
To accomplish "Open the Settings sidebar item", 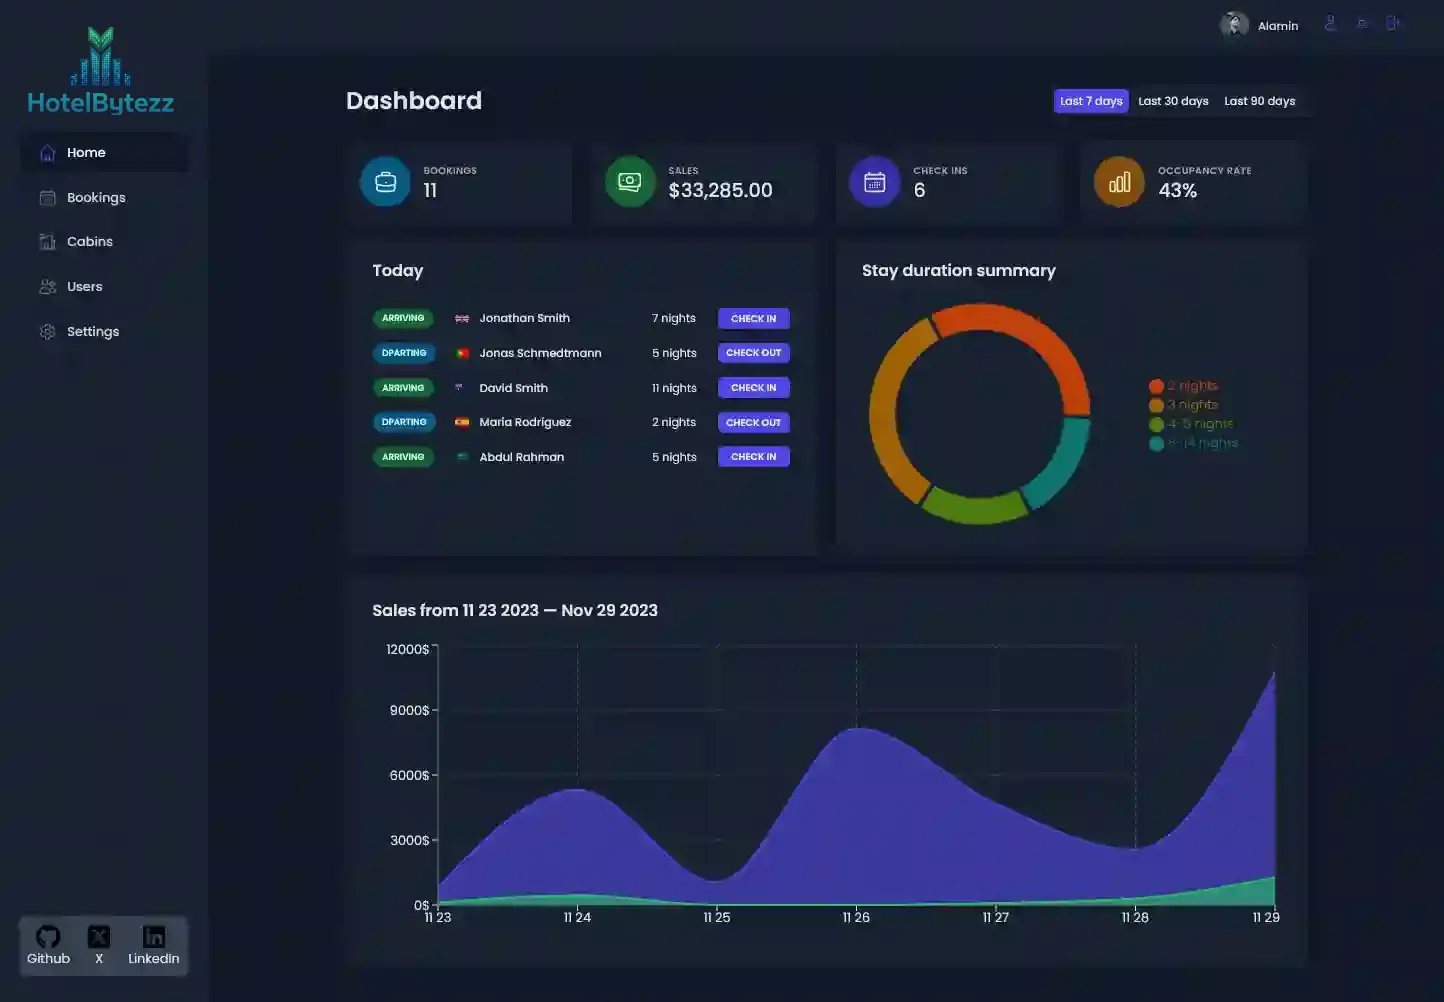I will tap(92, 332).
